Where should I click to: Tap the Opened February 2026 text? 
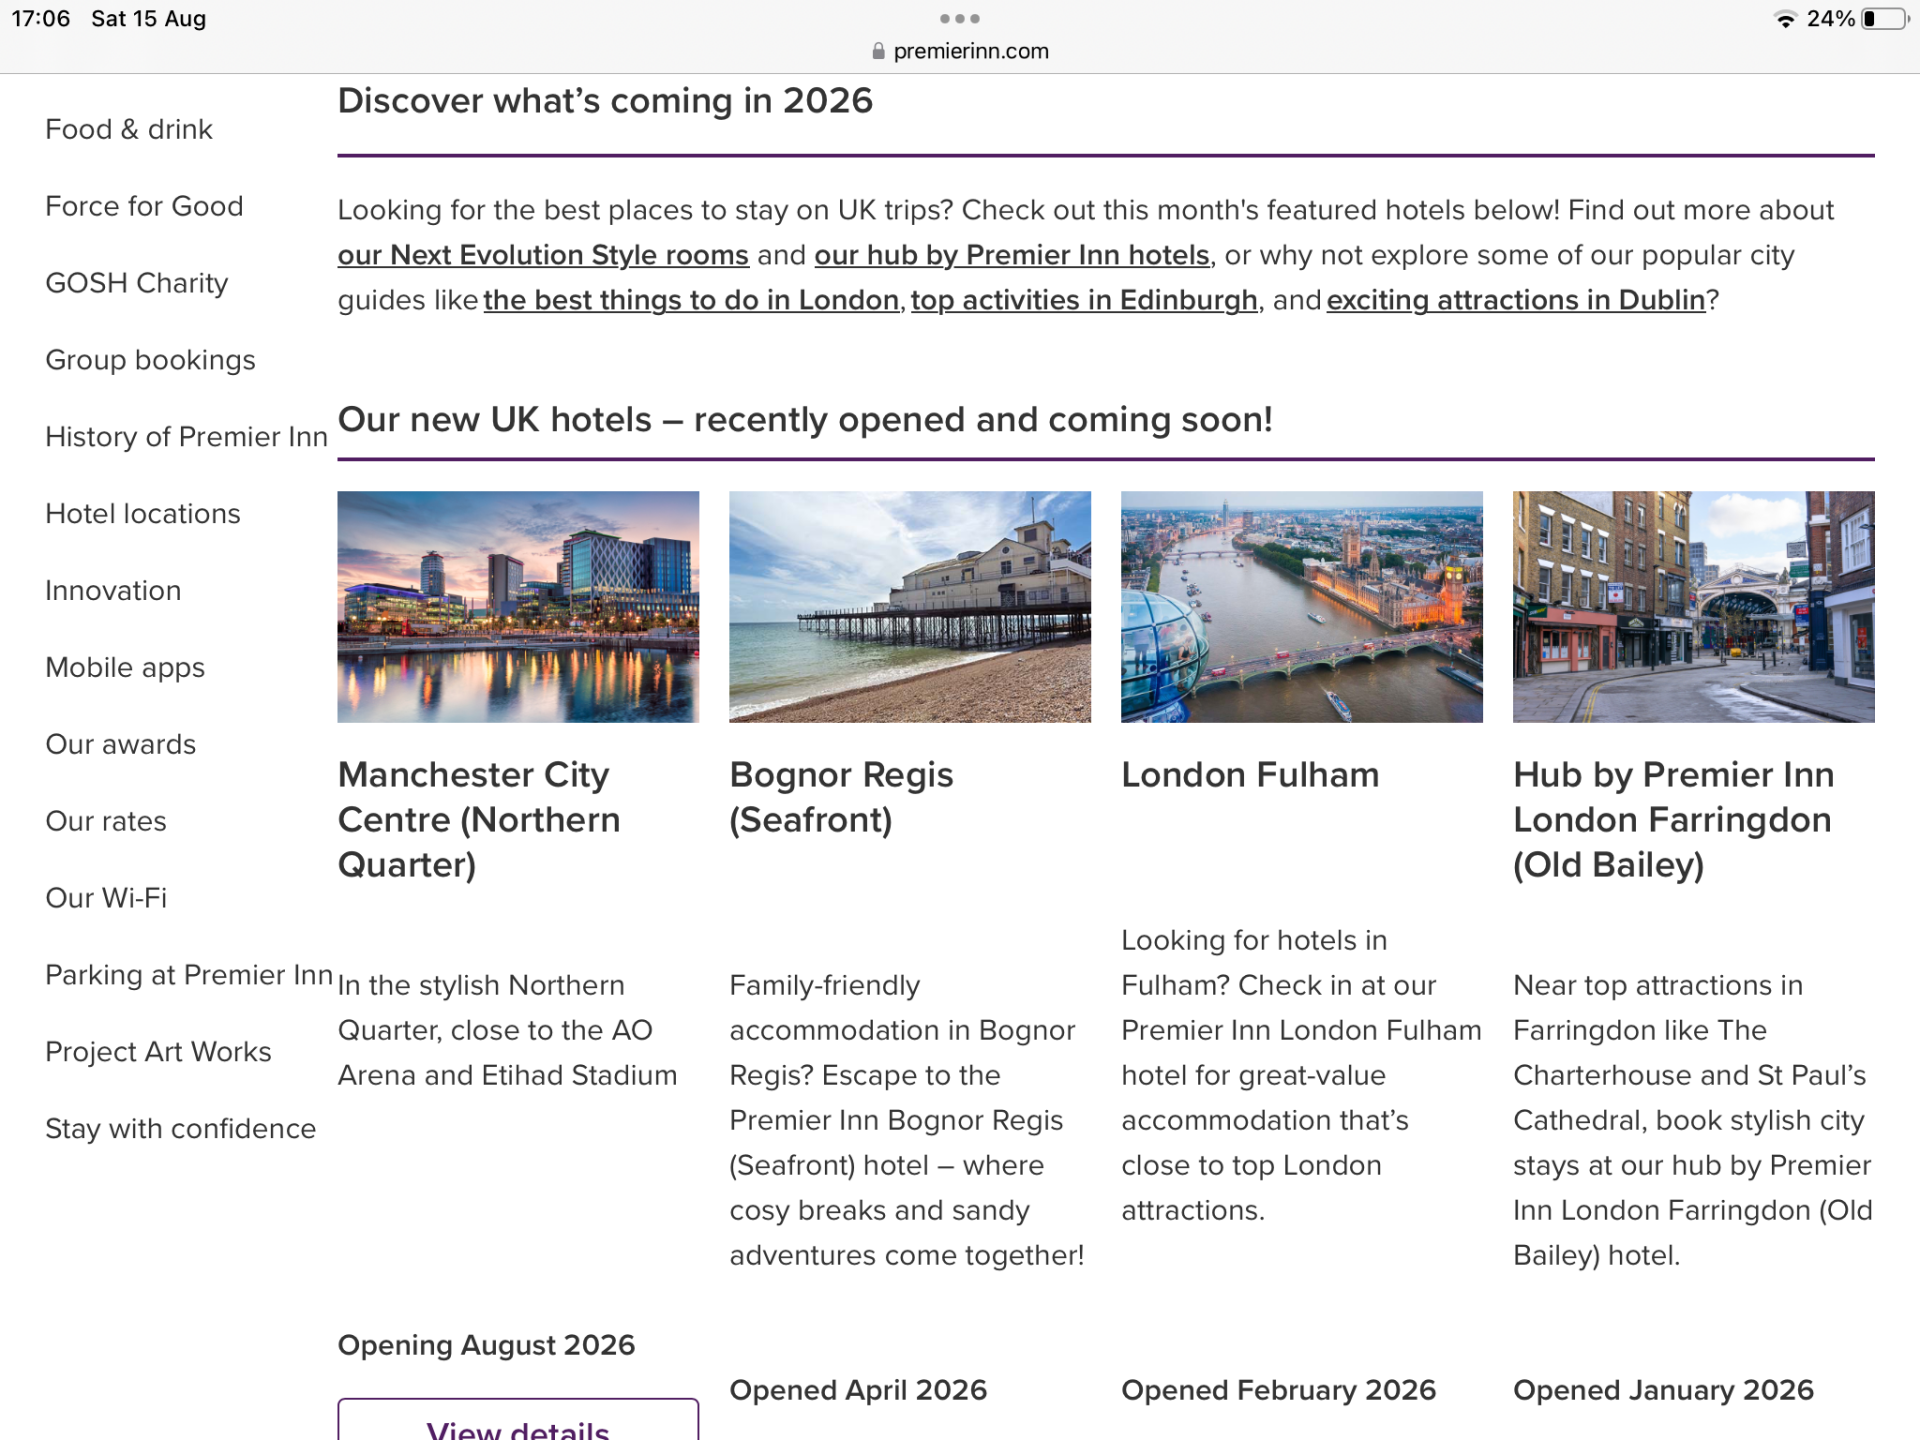click(x=1278, y=1391)
